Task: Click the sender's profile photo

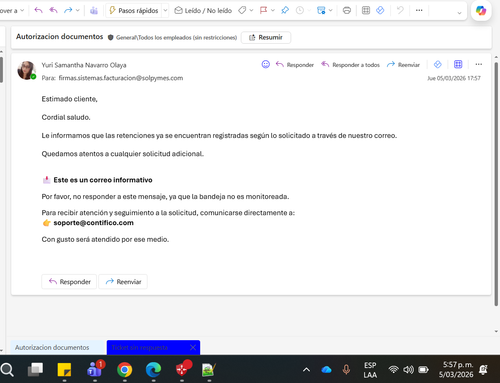Action: click(27, 70)
